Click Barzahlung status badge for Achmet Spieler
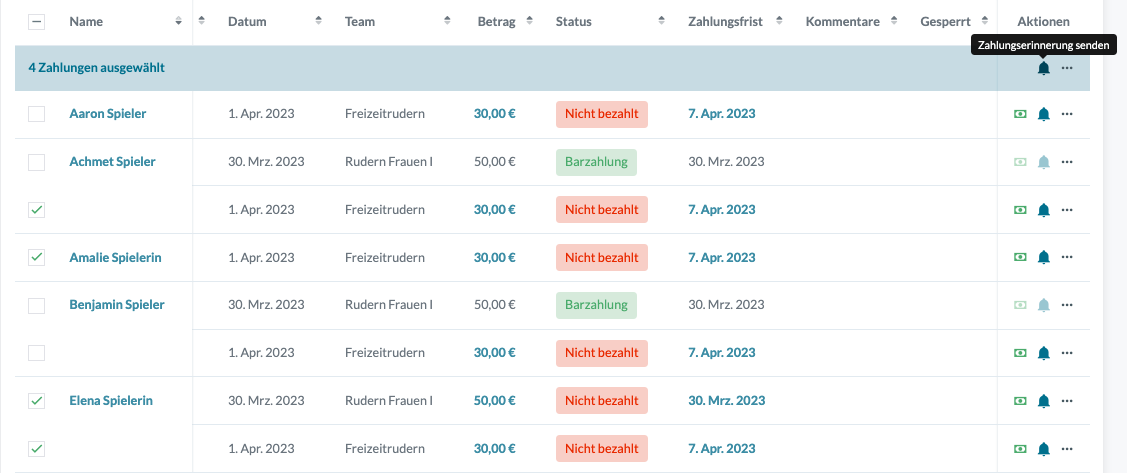 click(596, 162)
